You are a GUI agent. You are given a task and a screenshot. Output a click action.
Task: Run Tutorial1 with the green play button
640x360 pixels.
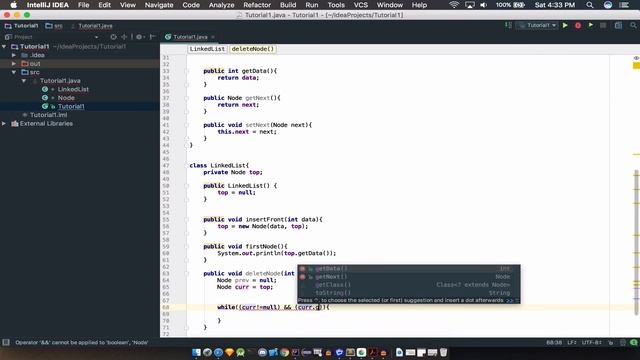565,25
